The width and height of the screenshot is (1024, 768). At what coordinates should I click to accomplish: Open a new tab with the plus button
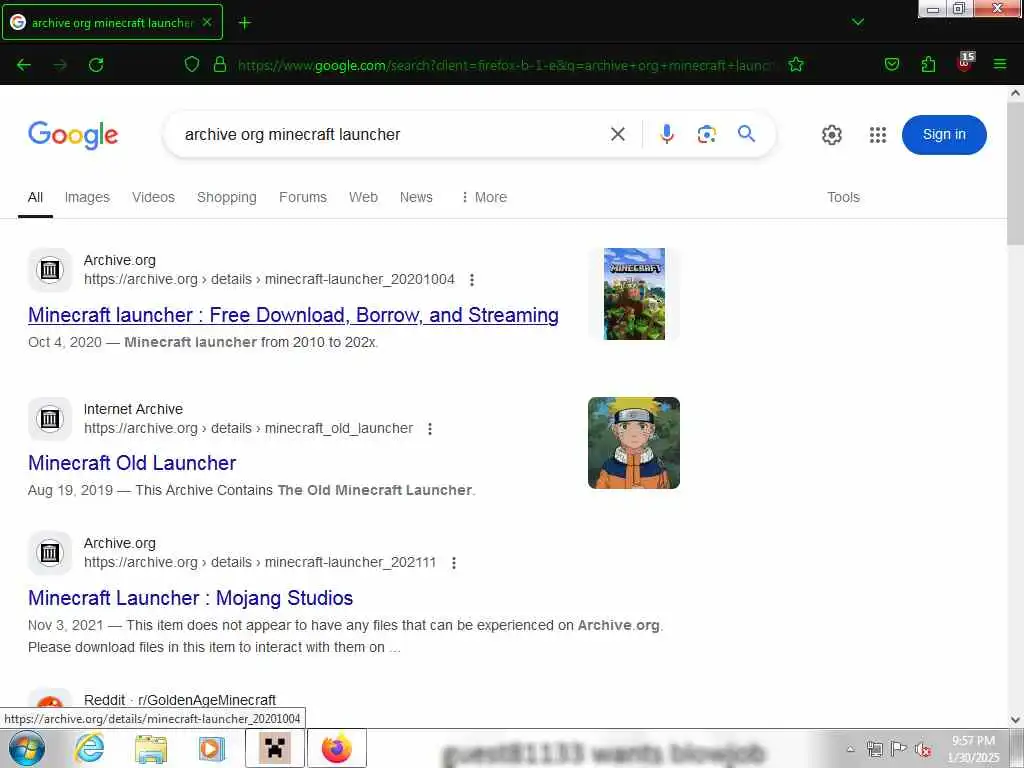244,23
